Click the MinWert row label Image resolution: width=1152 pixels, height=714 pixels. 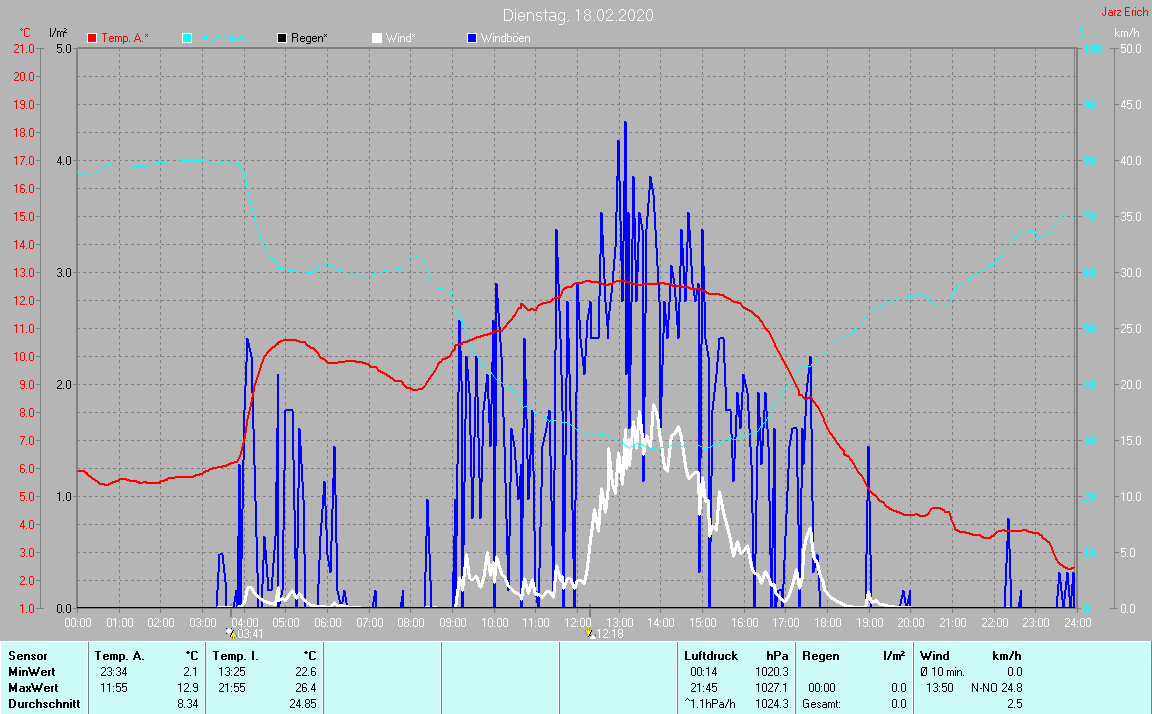click(x=32, y=672)
